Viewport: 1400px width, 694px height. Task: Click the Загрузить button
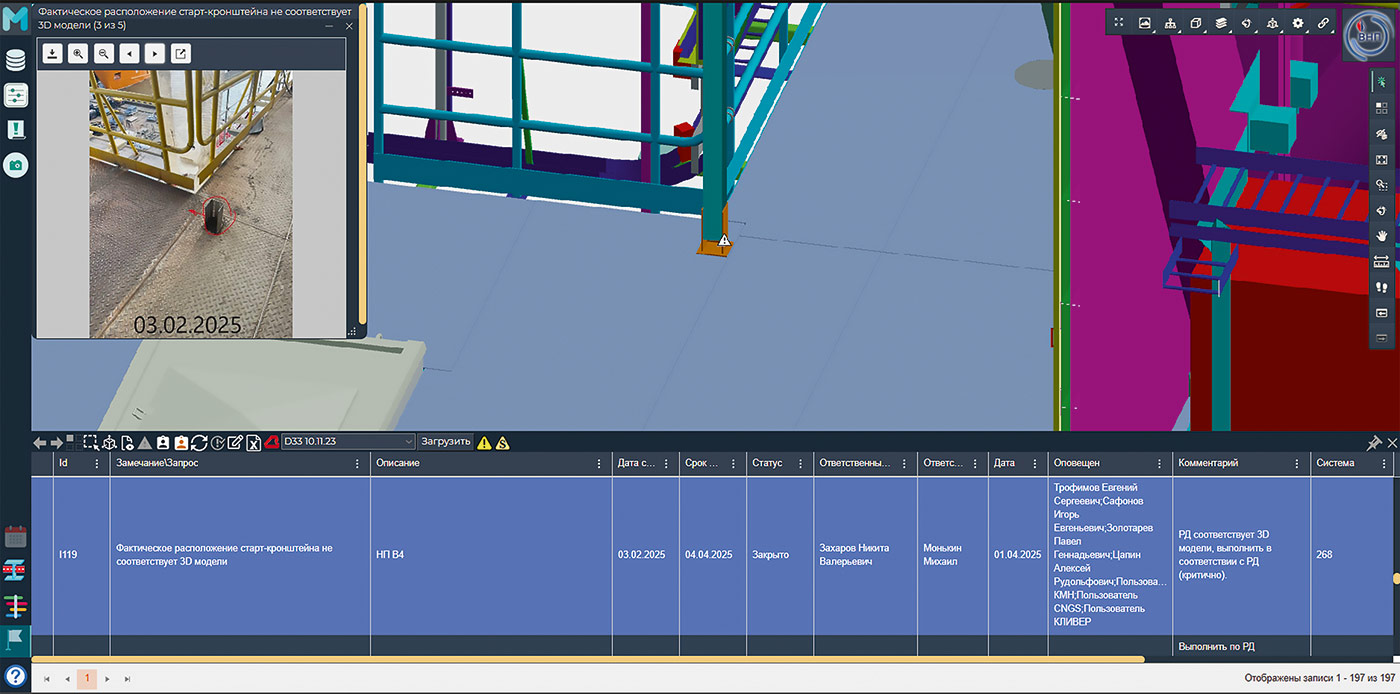(445, 442)
